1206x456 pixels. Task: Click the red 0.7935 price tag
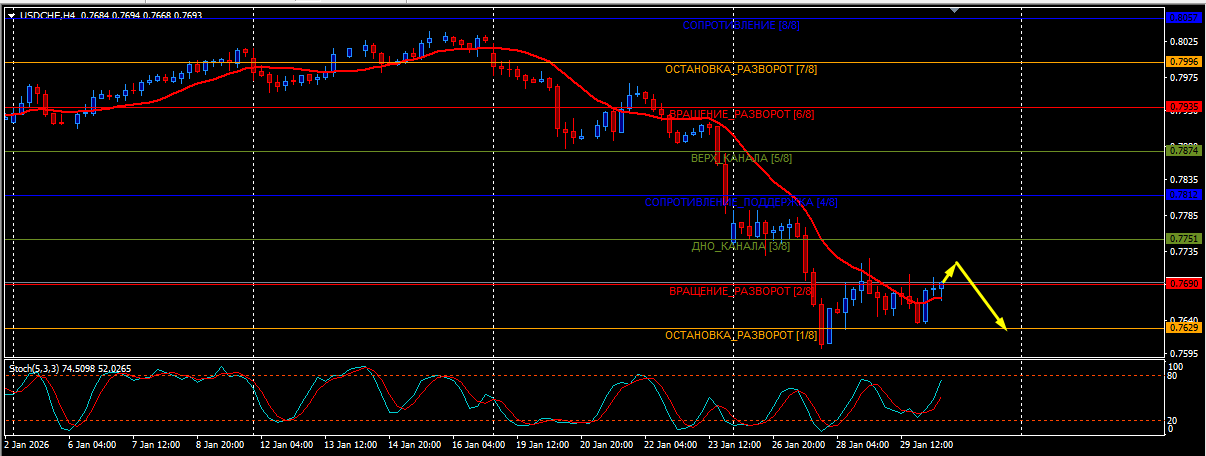pyautogui.click(x=1183, y=106)
